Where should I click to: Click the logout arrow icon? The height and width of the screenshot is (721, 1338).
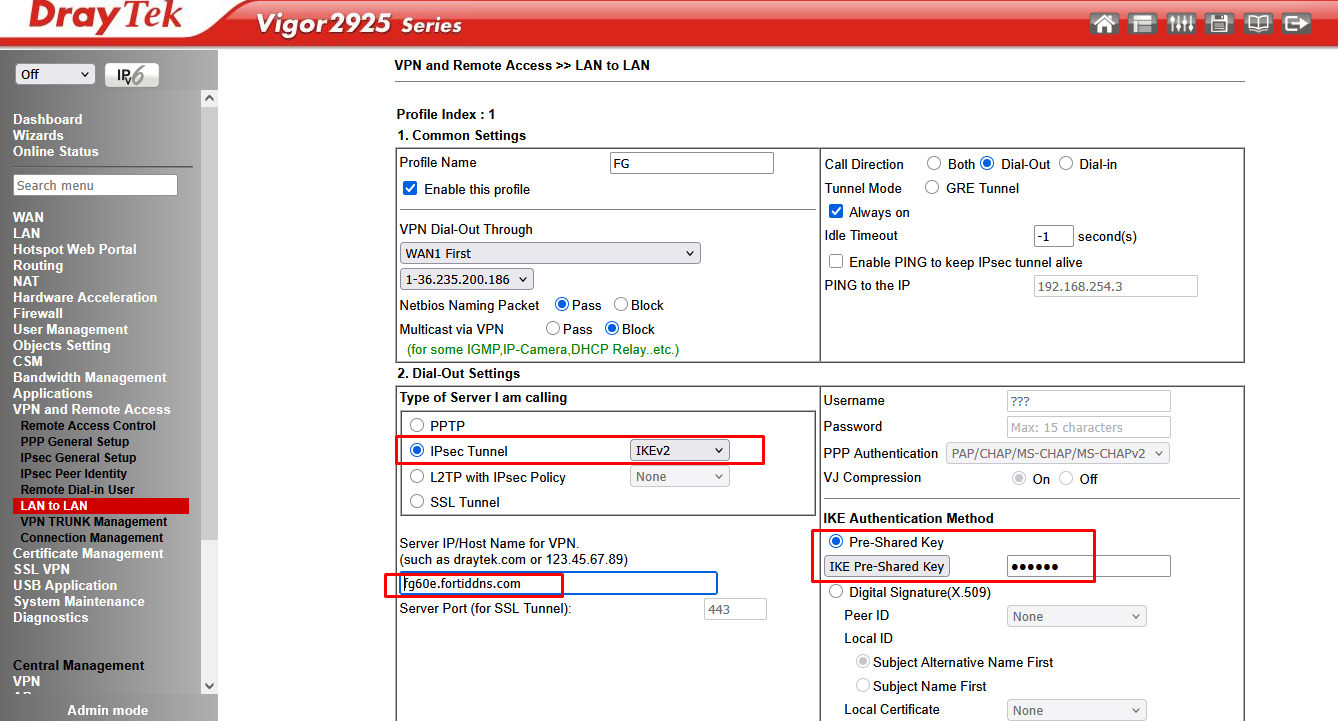pos(1296,23)
